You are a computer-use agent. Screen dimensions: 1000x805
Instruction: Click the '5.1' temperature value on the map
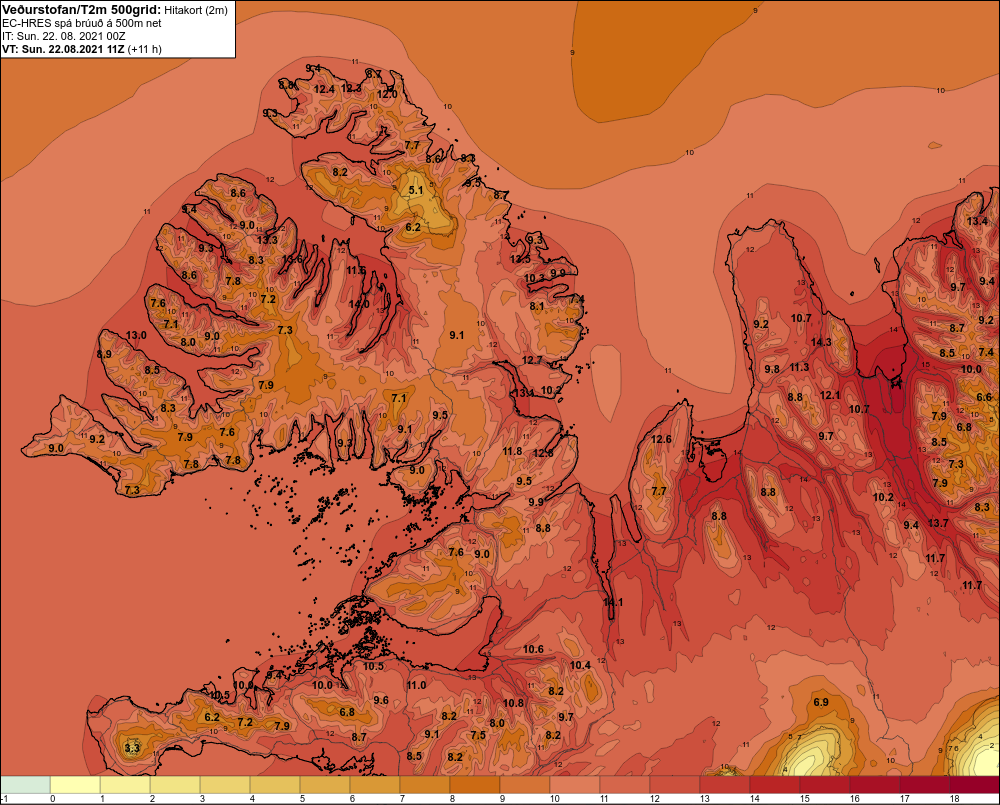[416, 190]
